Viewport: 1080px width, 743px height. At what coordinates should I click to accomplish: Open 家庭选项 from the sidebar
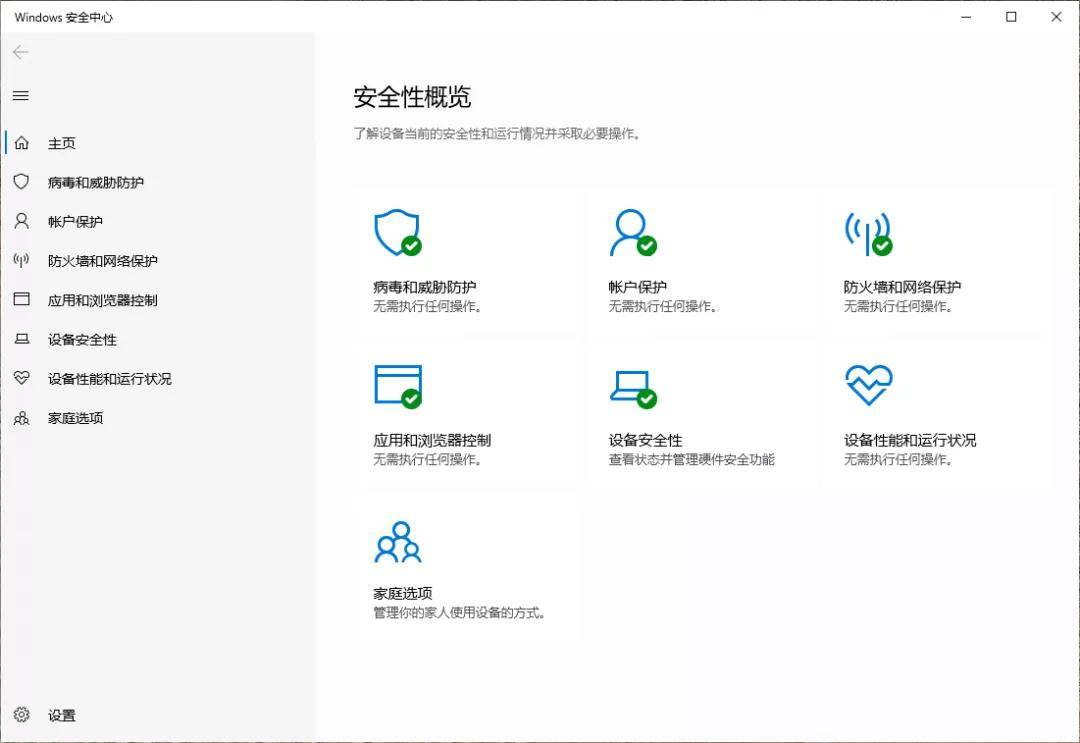75,418
